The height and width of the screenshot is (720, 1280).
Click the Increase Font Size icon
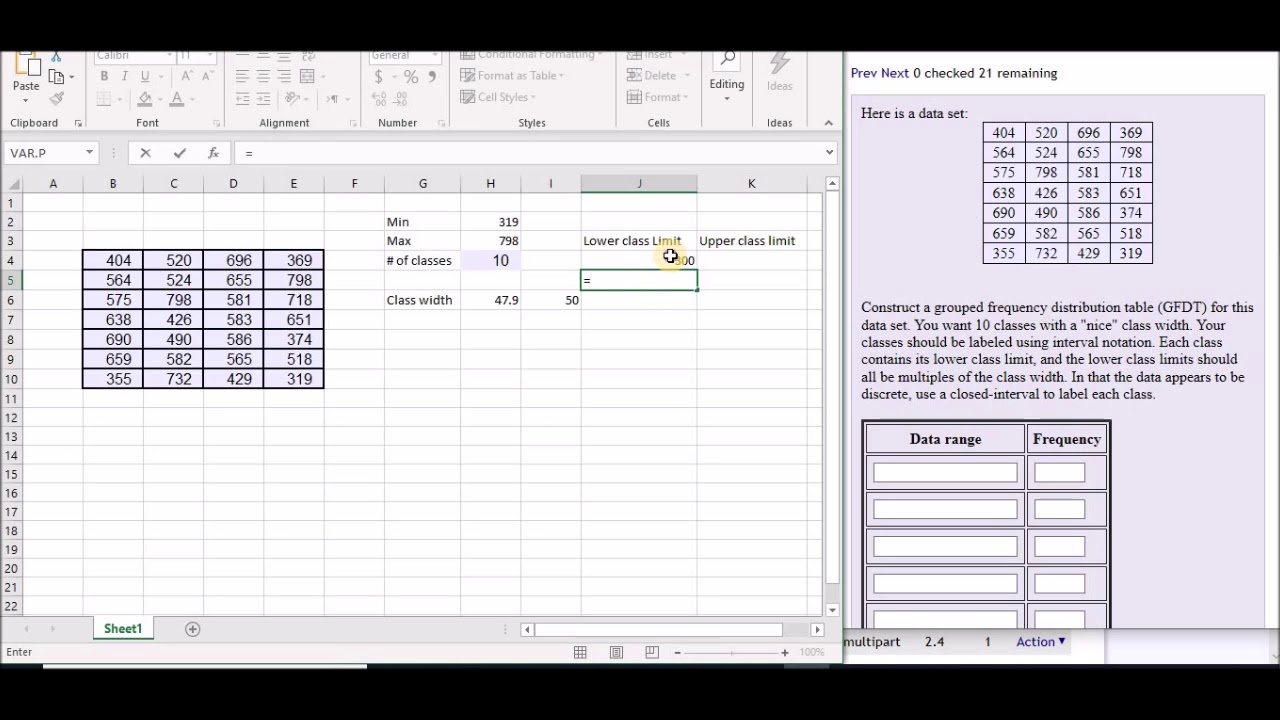click(x=187, y=77)
